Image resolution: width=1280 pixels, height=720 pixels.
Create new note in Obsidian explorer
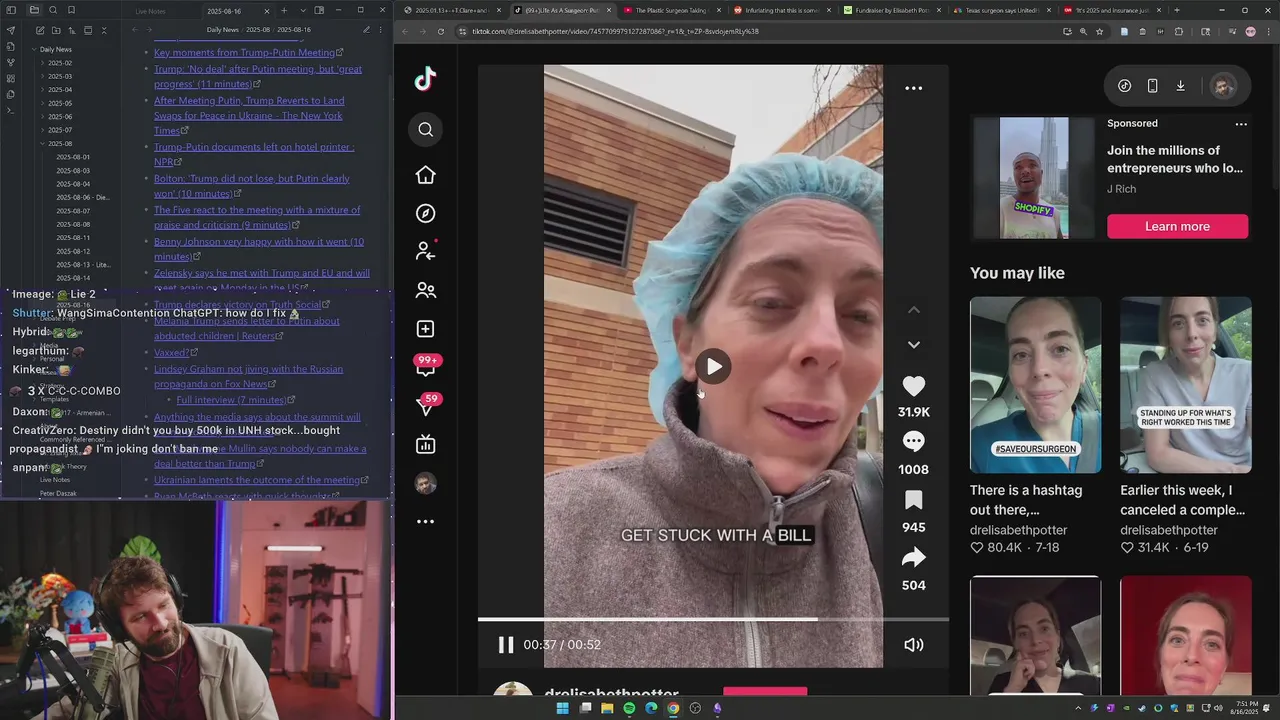(38, 30)
